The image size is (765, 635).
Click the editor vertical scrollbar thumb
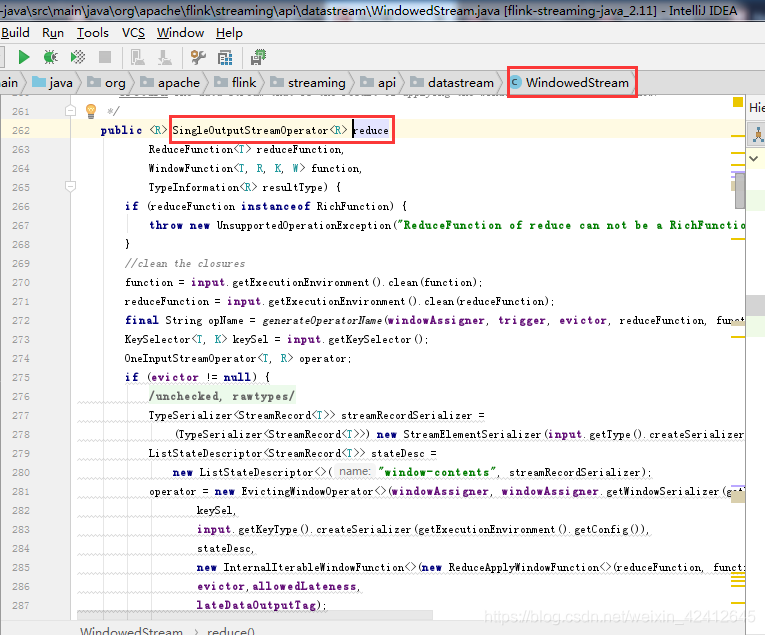point(740,191)
